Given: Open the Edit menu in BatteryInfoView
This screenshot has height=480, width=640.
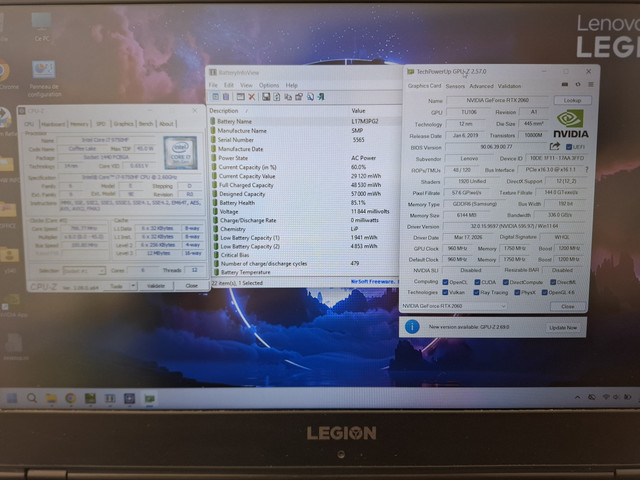Looking at the screenshot, I should 229,85.
